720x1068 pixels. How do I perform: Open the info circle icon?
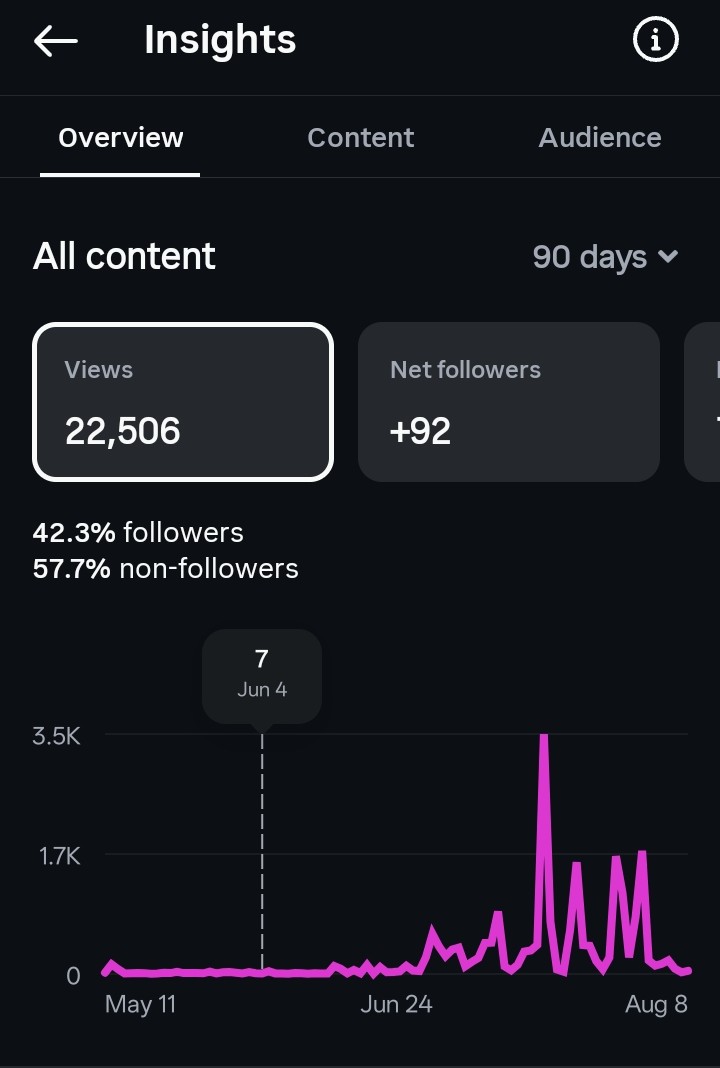(x=655, y=40)
